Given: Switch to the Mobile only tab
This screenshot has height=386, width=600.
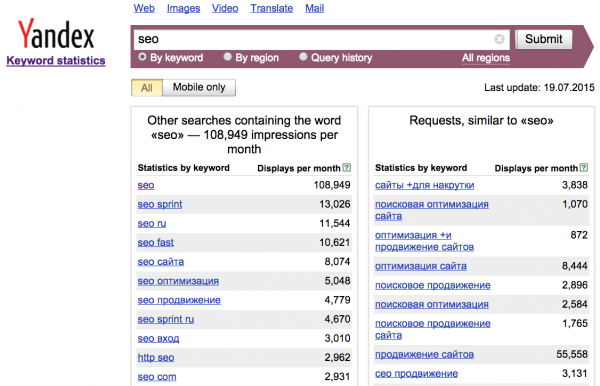Looking at the screenshot, I should point(199,88).
